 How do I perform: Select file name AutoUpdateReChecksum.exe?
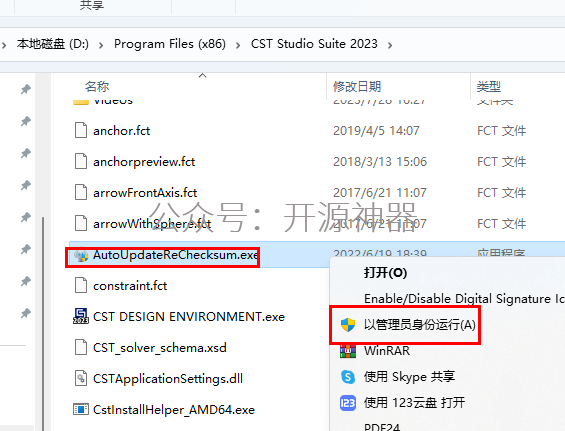tap(175, 255)
